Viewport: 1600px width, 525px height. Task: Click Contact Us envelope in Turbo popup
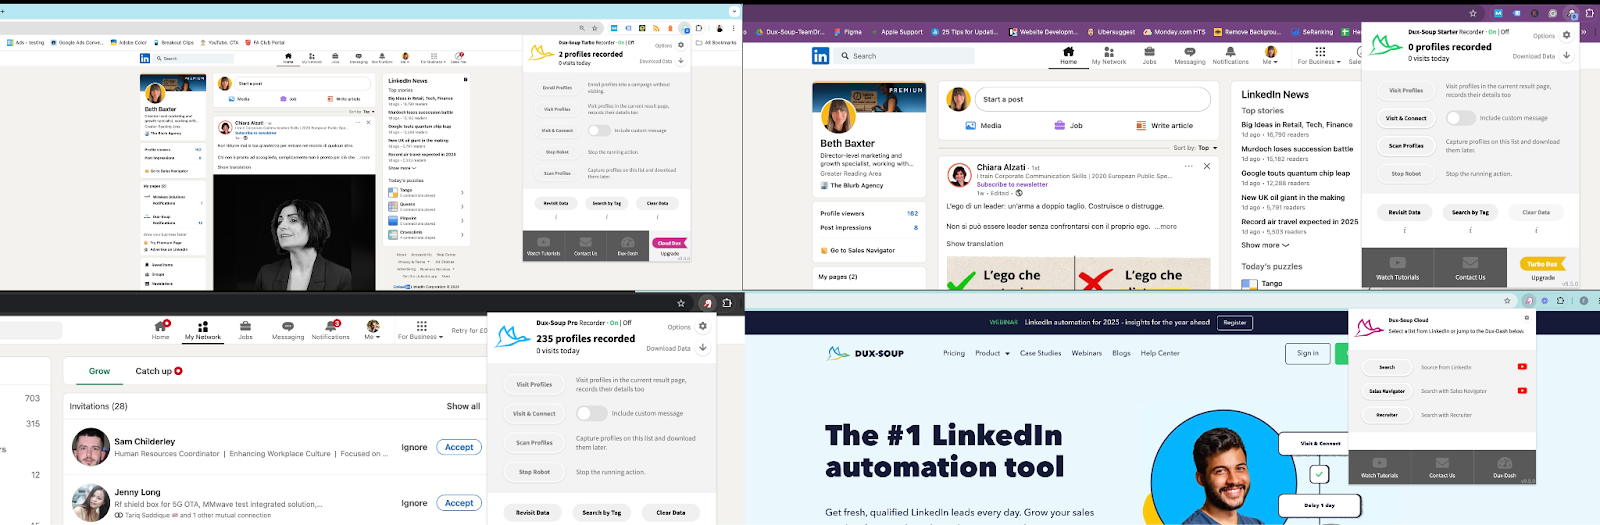585,242
